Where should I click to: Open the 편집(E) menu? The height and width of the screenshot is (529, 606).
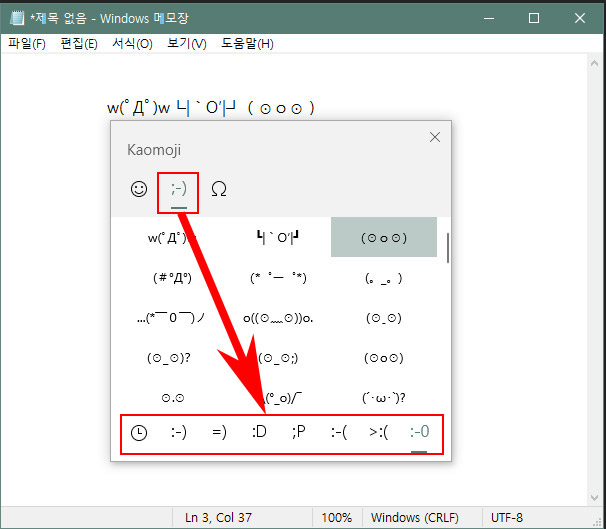pyautogui.click(x=79, y=44)
